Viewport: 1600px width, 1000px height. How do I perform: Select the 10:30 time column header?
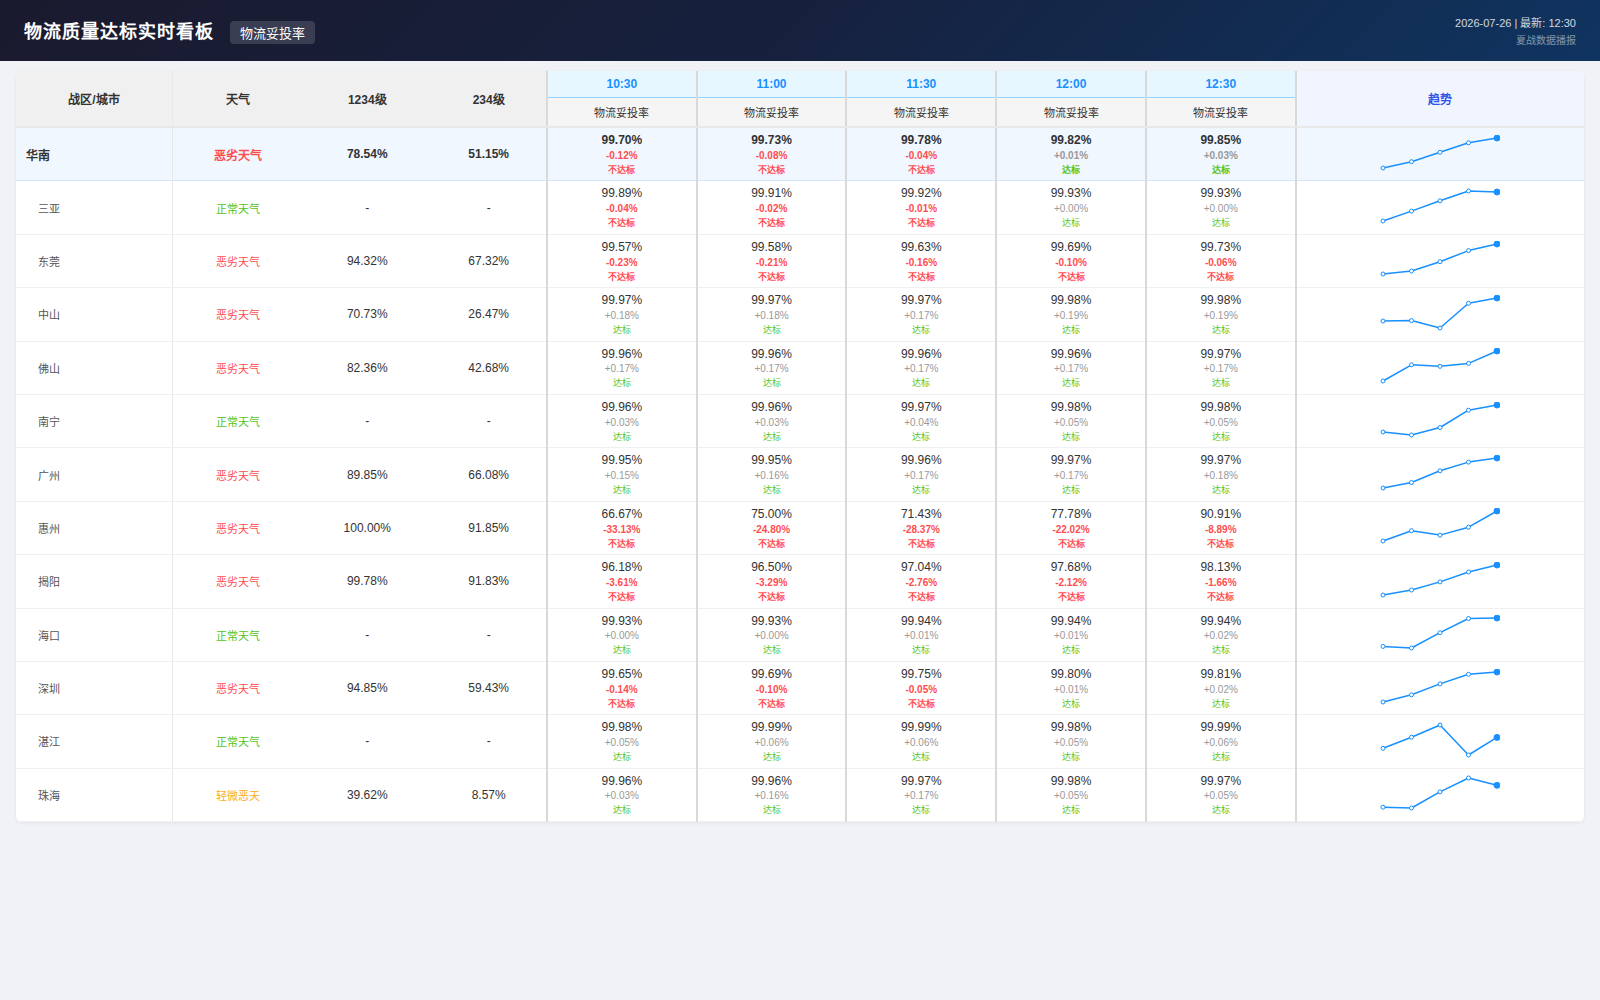click(622, 84)
